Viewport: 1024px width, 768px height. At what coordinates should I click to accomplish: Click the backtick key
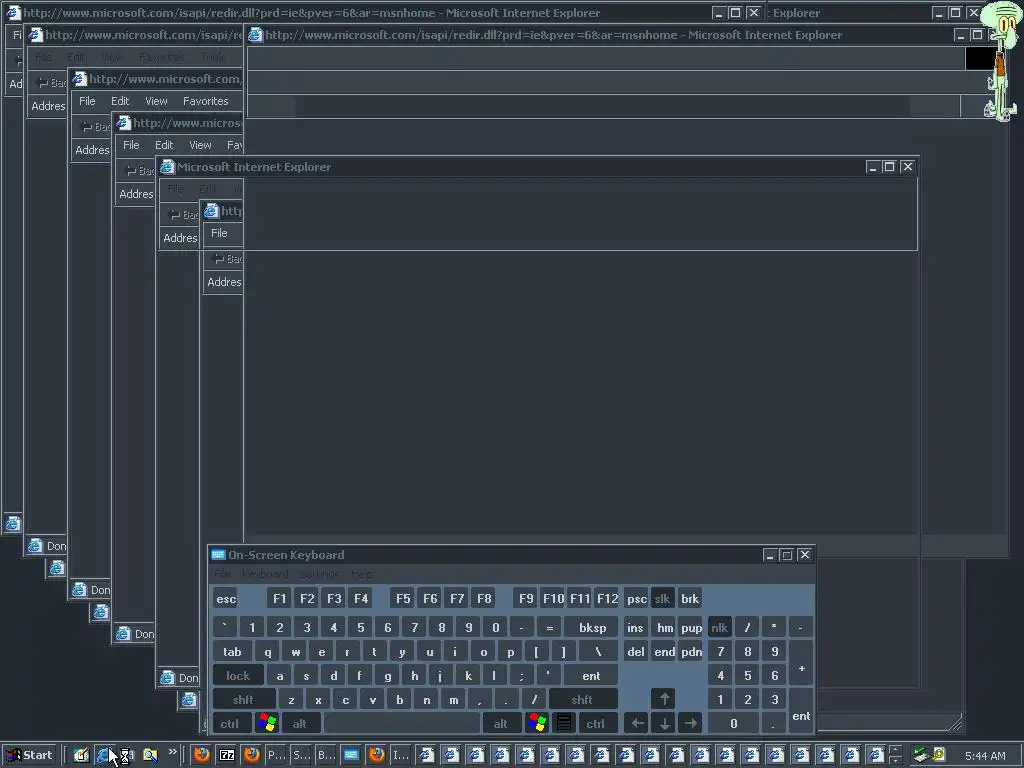coord(225,627)
